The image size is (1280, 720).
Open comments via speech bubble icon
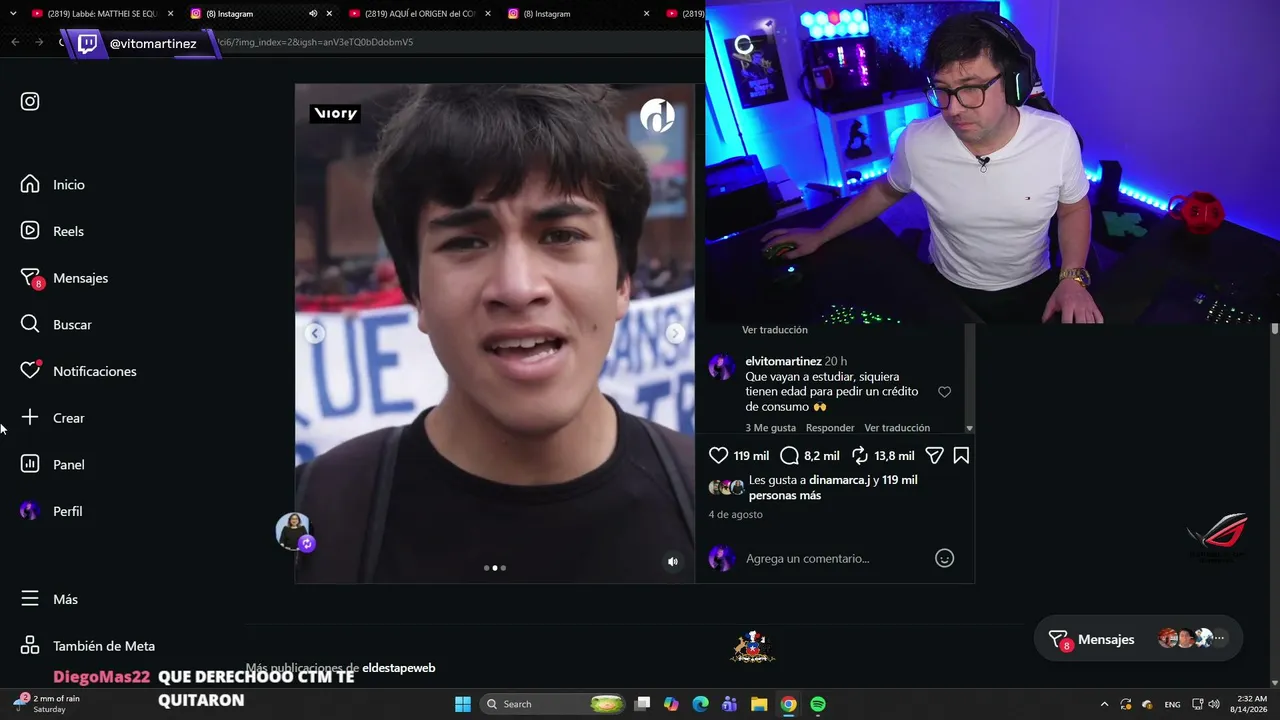click(x=789, y=456)
